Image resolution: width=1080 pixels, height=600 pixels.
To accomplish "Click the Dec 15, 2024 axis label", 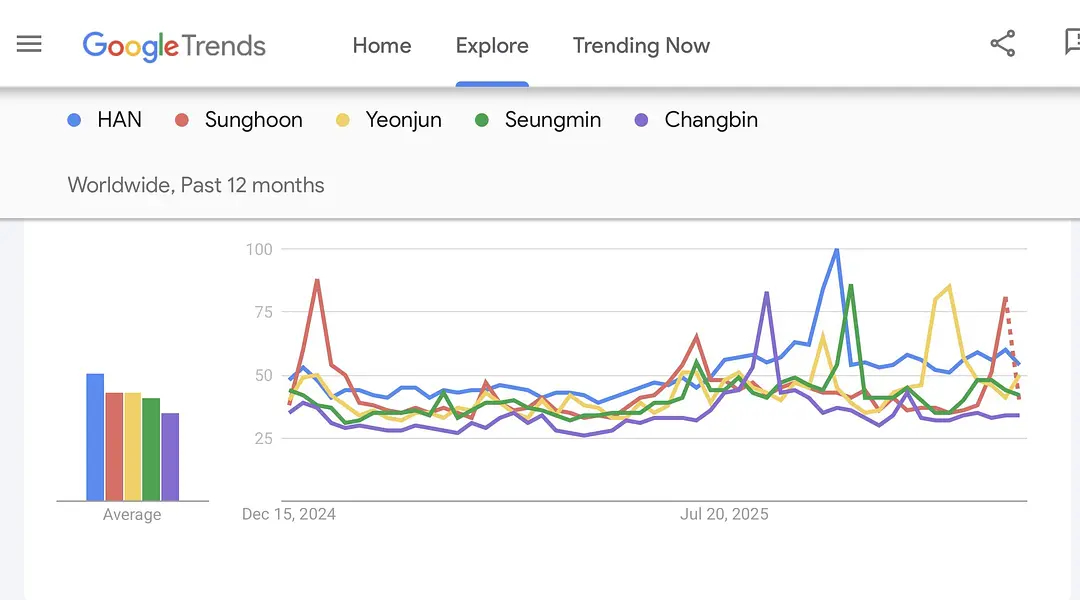I will pyautogui.click(x=289, y=514).
